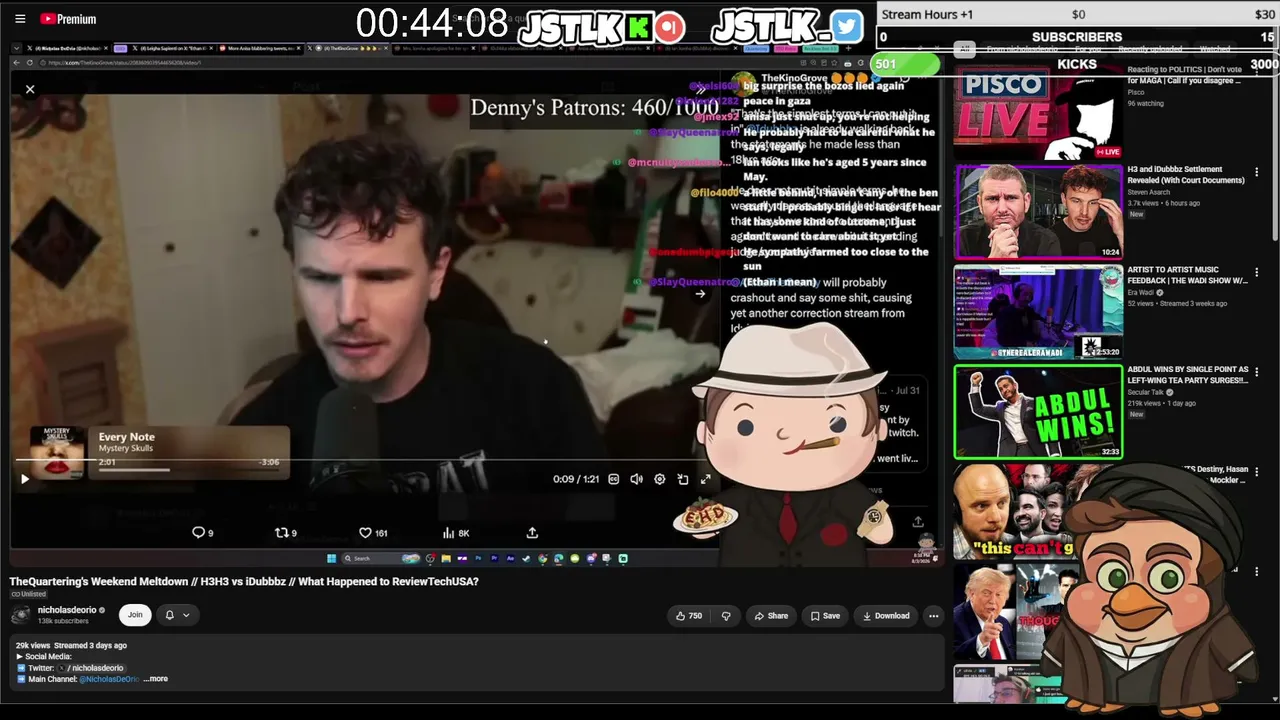Viewport: 1280px width, 720px height.
Task: Join the nicholasdeorio channel membership
Action: click(135, 615)
